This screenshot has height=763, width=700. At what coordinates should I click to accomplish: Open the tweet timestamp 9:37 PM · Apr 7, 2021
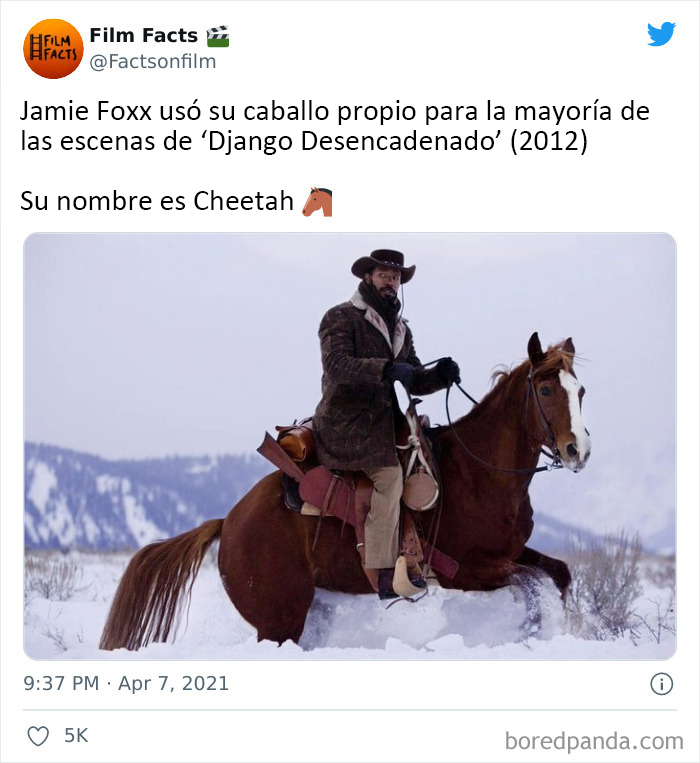click(x=126, y=683)
